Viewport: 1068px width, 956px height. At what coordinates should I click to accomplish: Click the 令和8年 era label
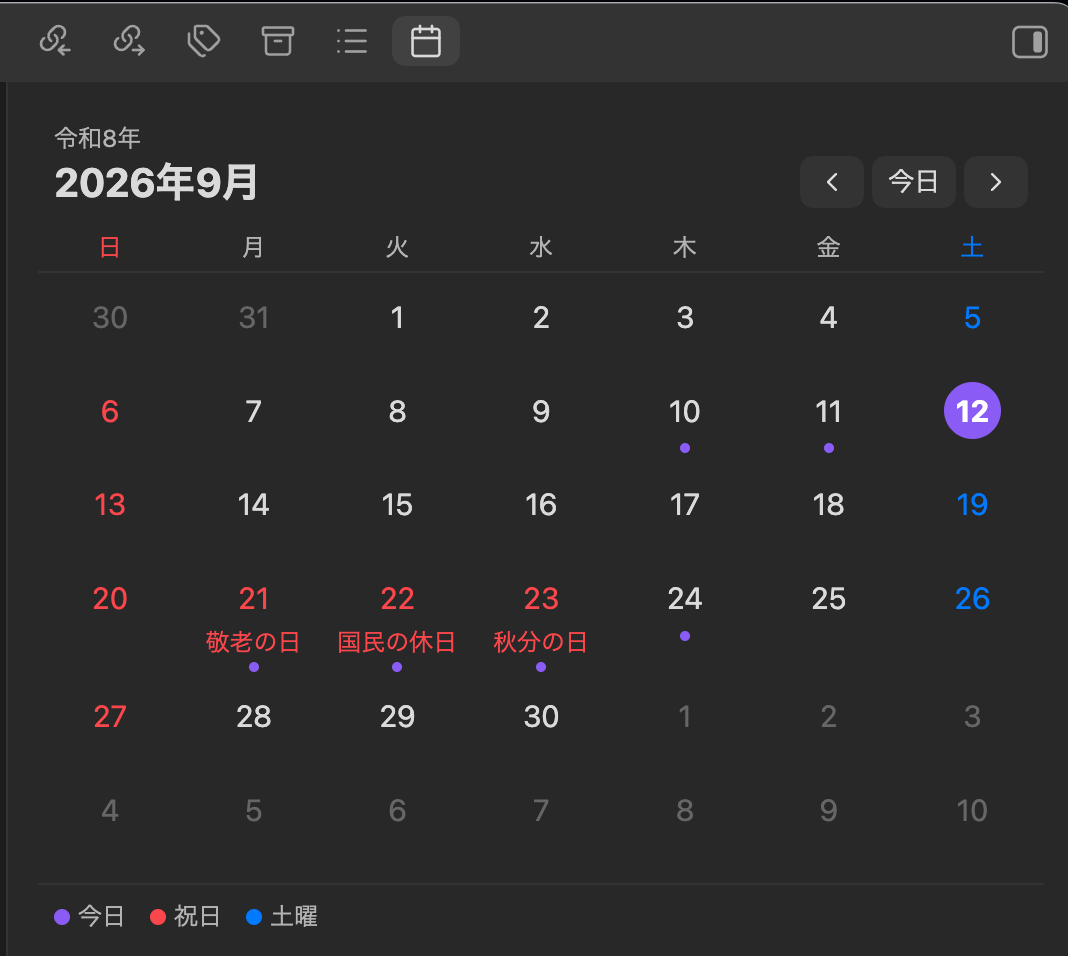click(97, 138)
